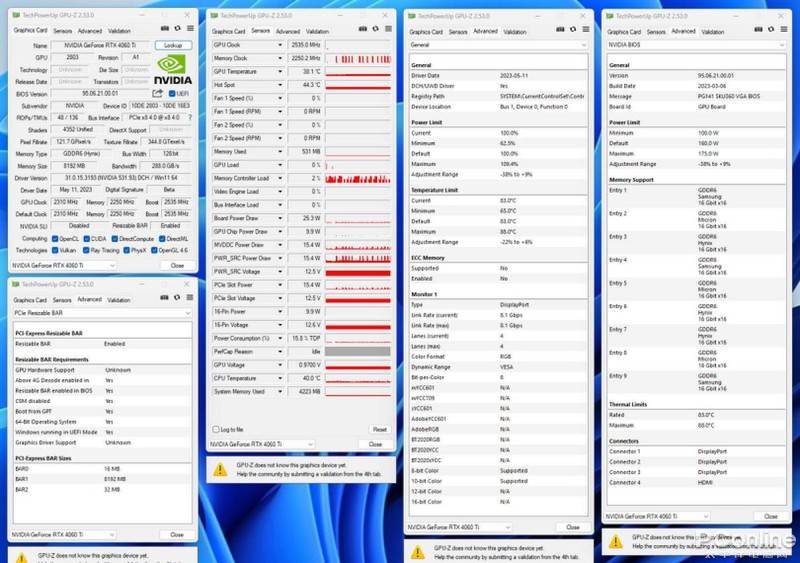This screenshot has width=800, height=563.
Task: Take screenshot via camera icon in Graphics Card window
Action: [x=165, y=29]
